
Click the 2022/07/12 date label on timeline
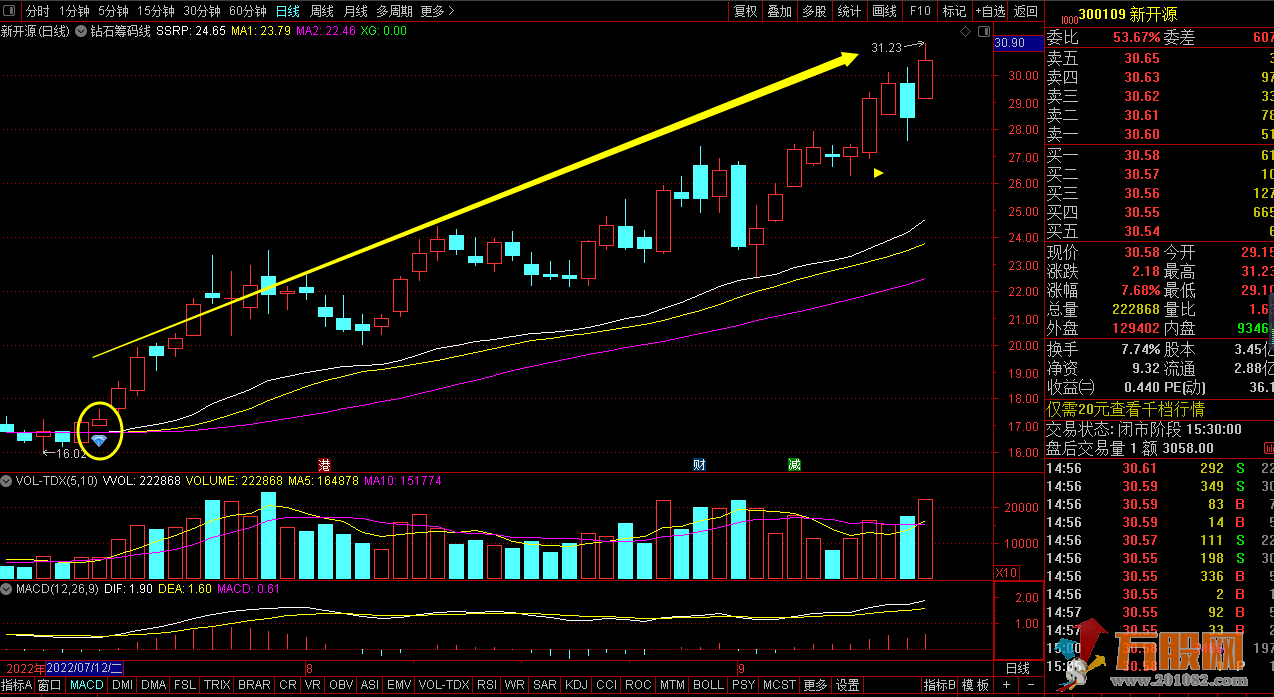84,668
